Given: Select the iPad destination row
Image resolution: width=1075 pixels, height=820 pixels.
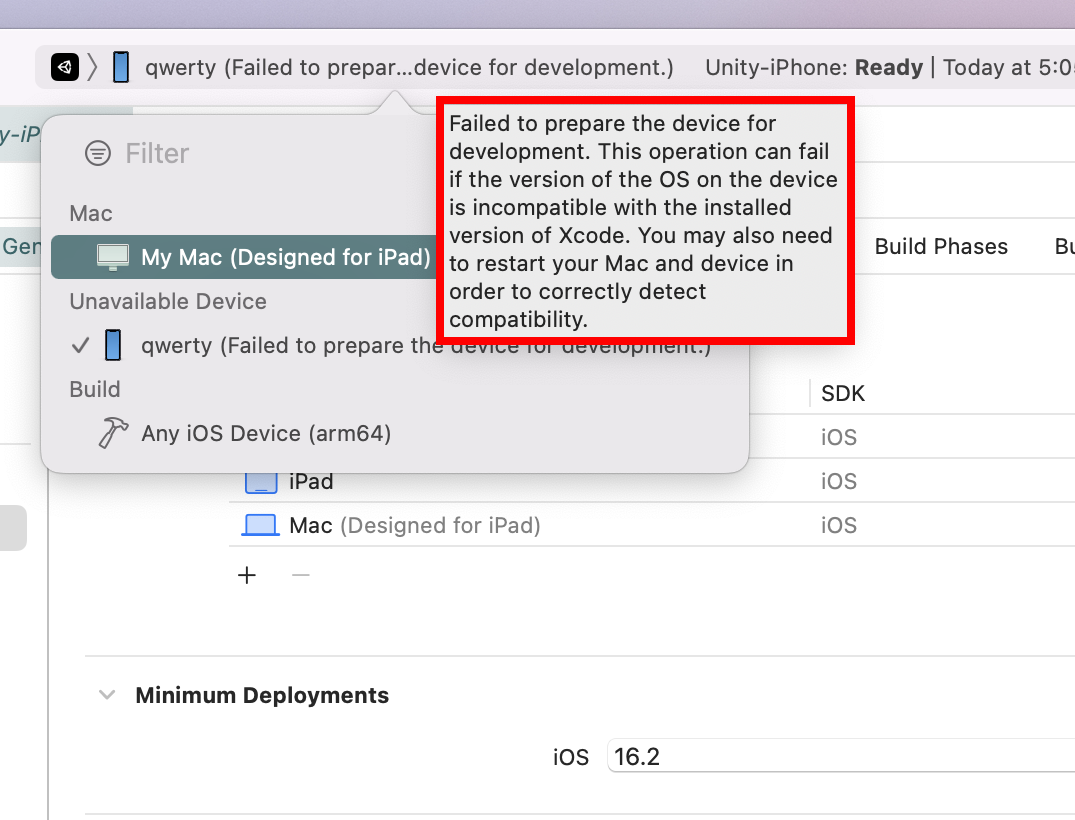Looking at the screenshot, I should [x=652, y=481].
